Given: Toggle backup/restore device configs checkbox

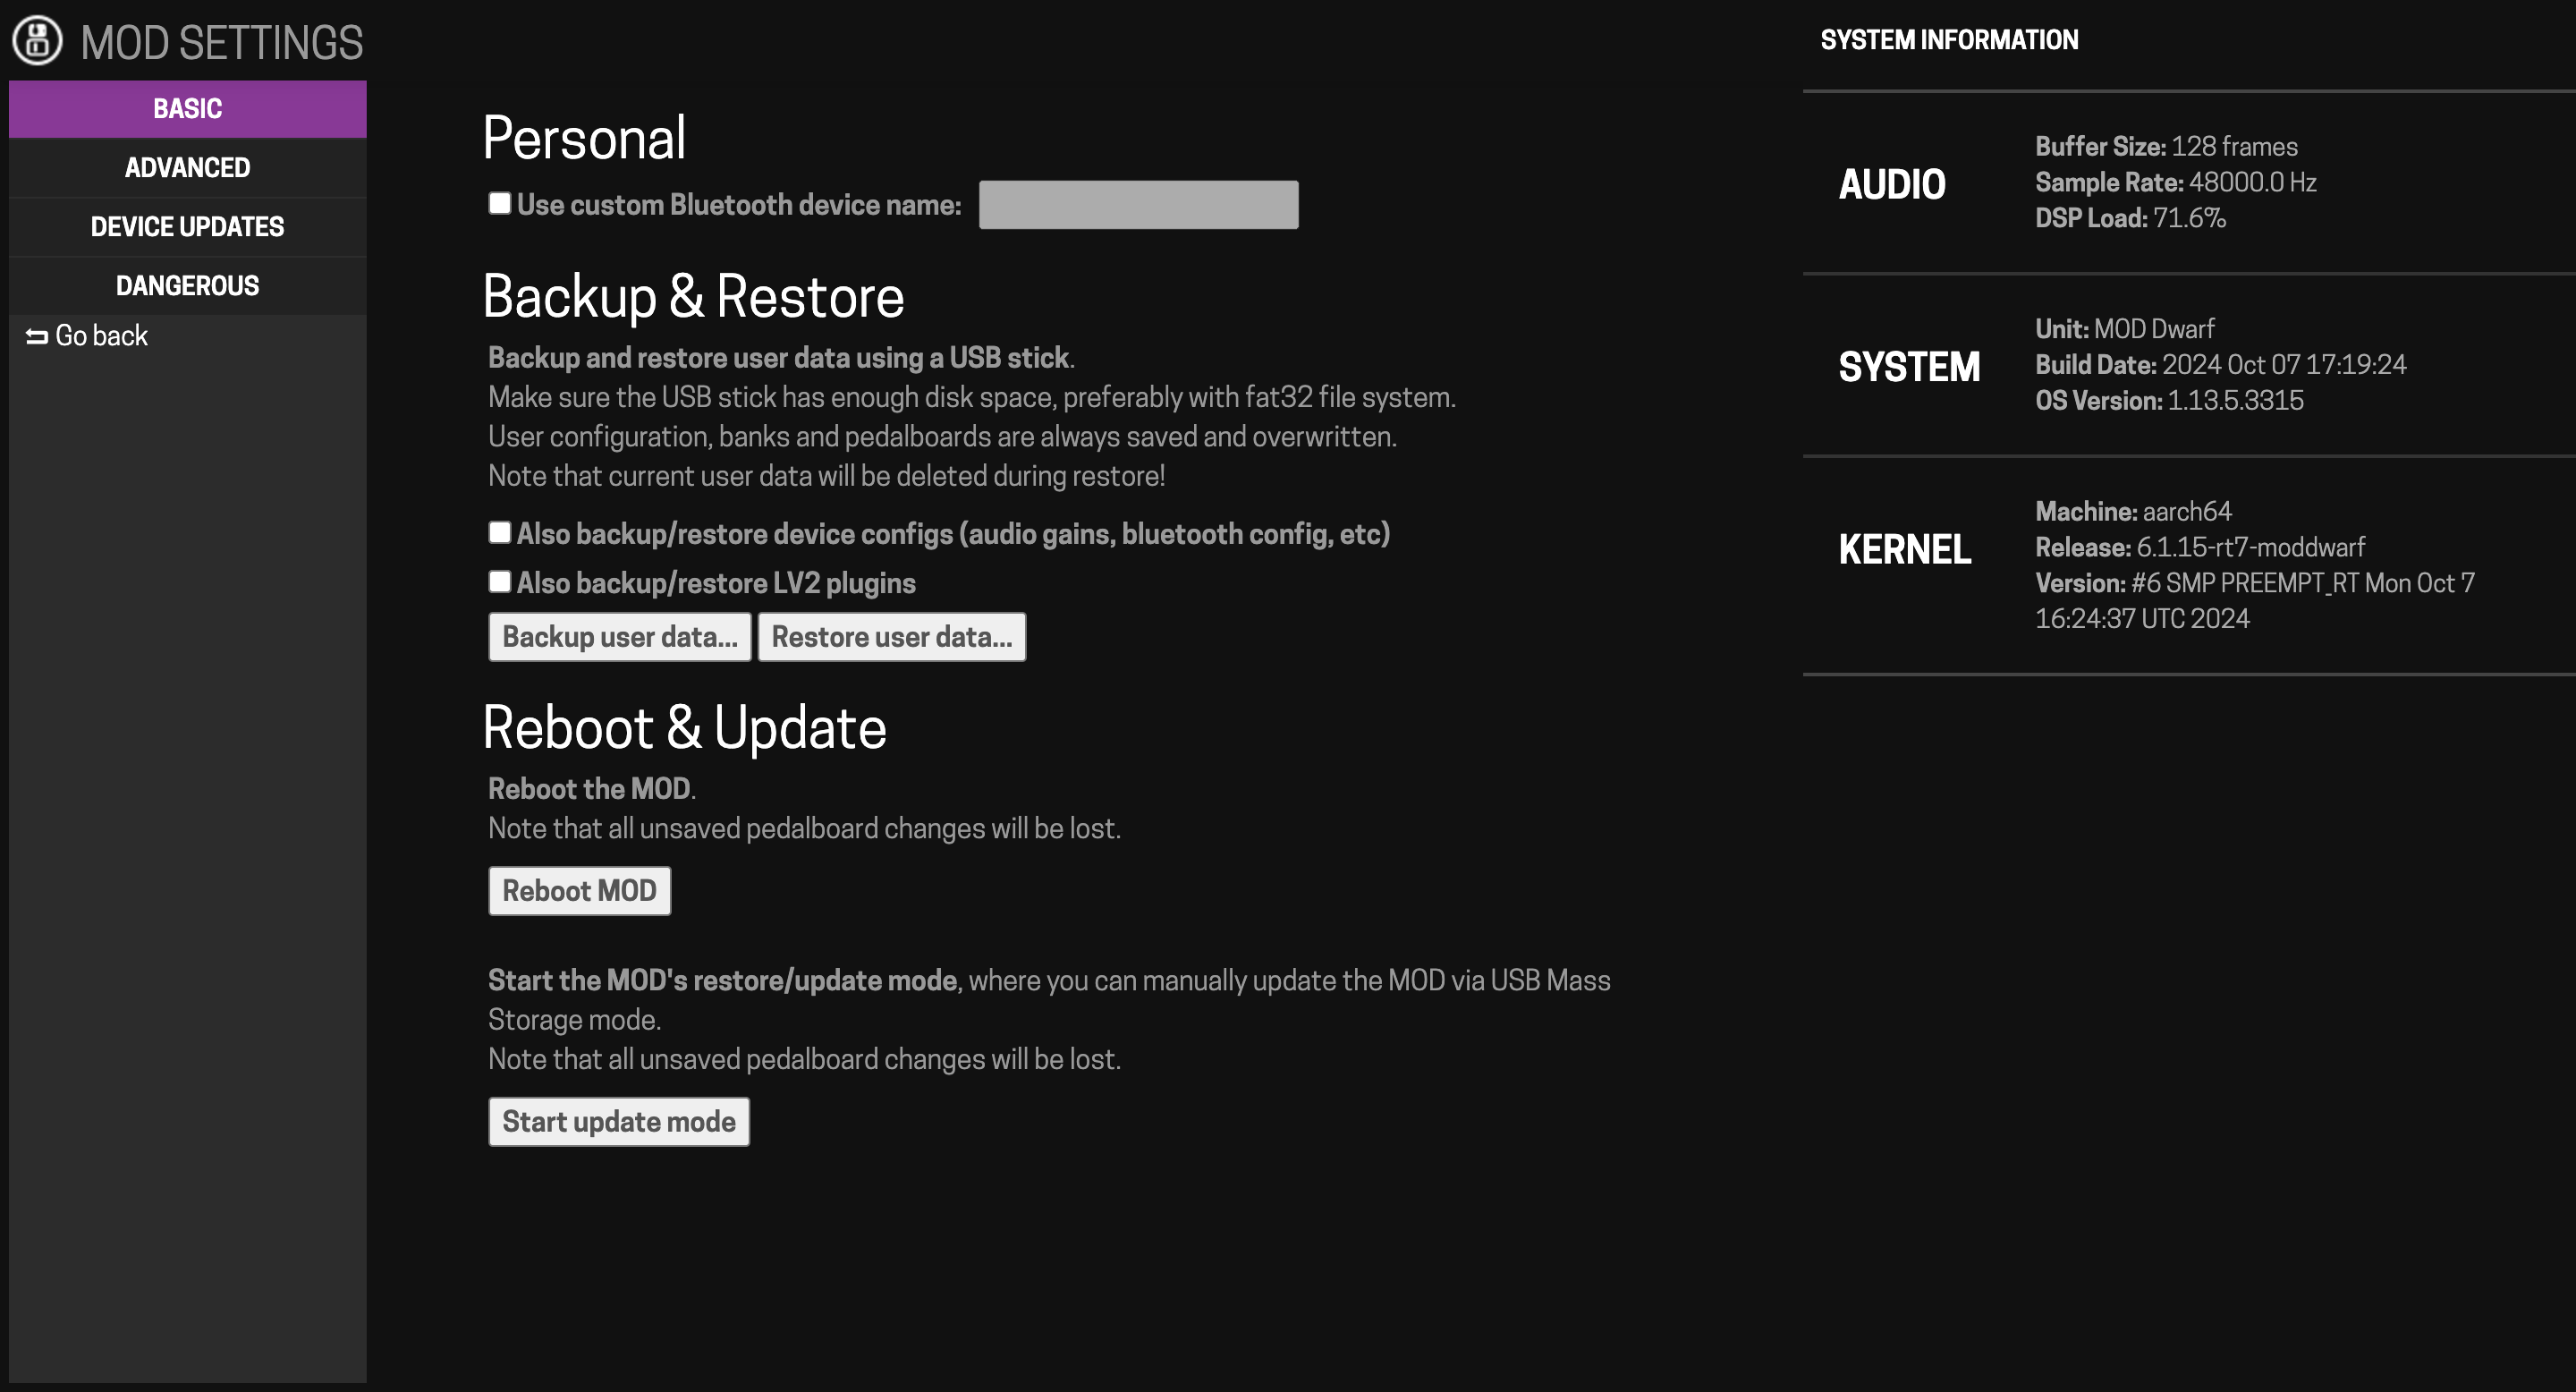Looking at the screenshot, I should [x=500, y=533].
